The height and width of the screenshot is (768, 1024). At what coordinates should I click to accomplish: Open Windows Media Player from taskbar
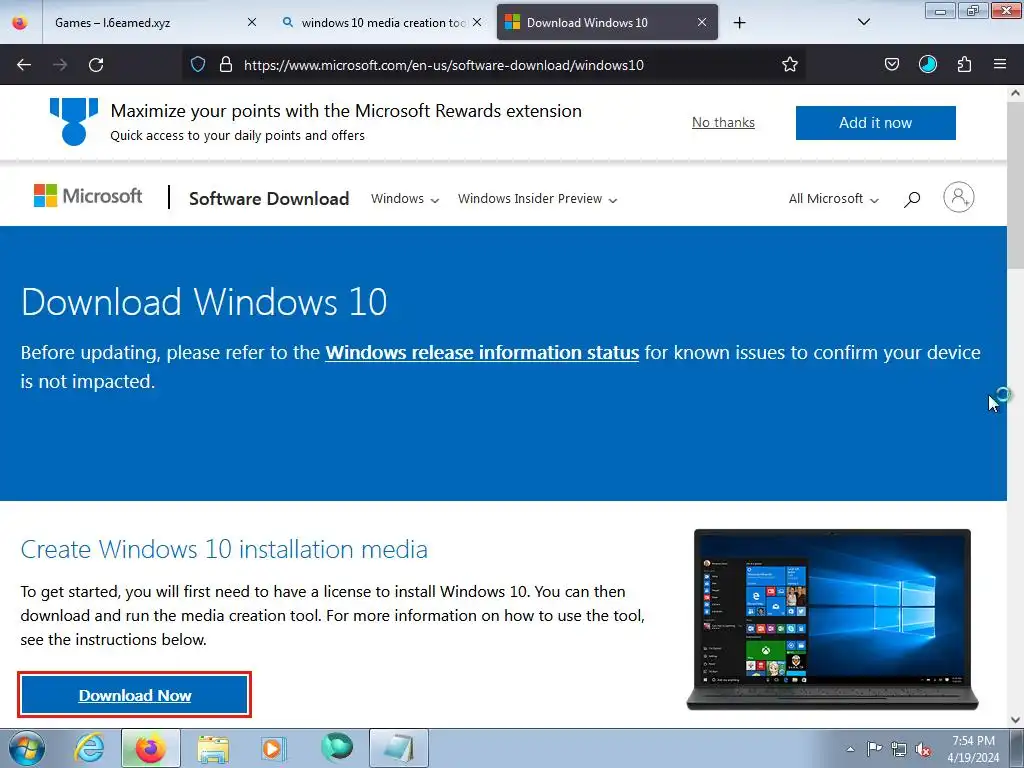tap(273, 748)
